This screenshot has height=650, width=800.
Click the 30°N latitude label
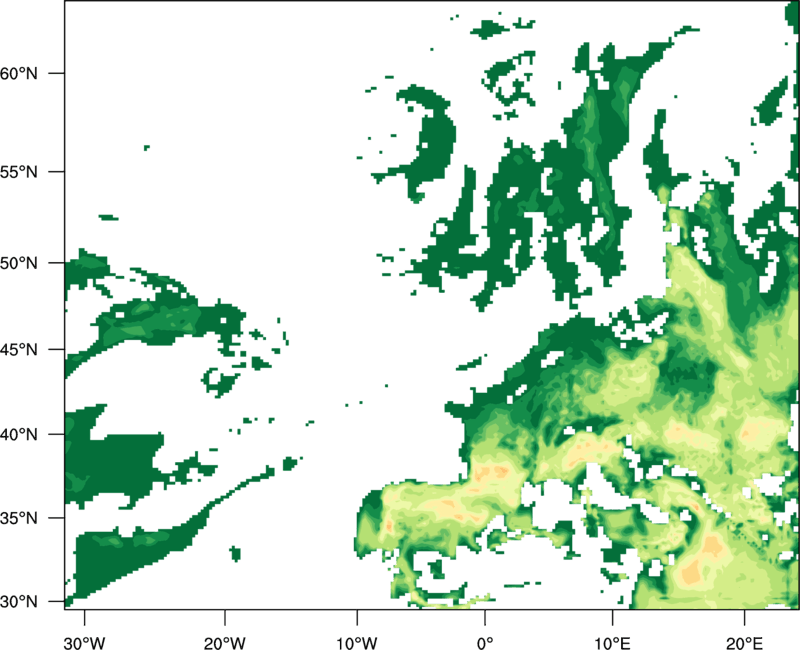pyautogui.click(x=19, y=602)
